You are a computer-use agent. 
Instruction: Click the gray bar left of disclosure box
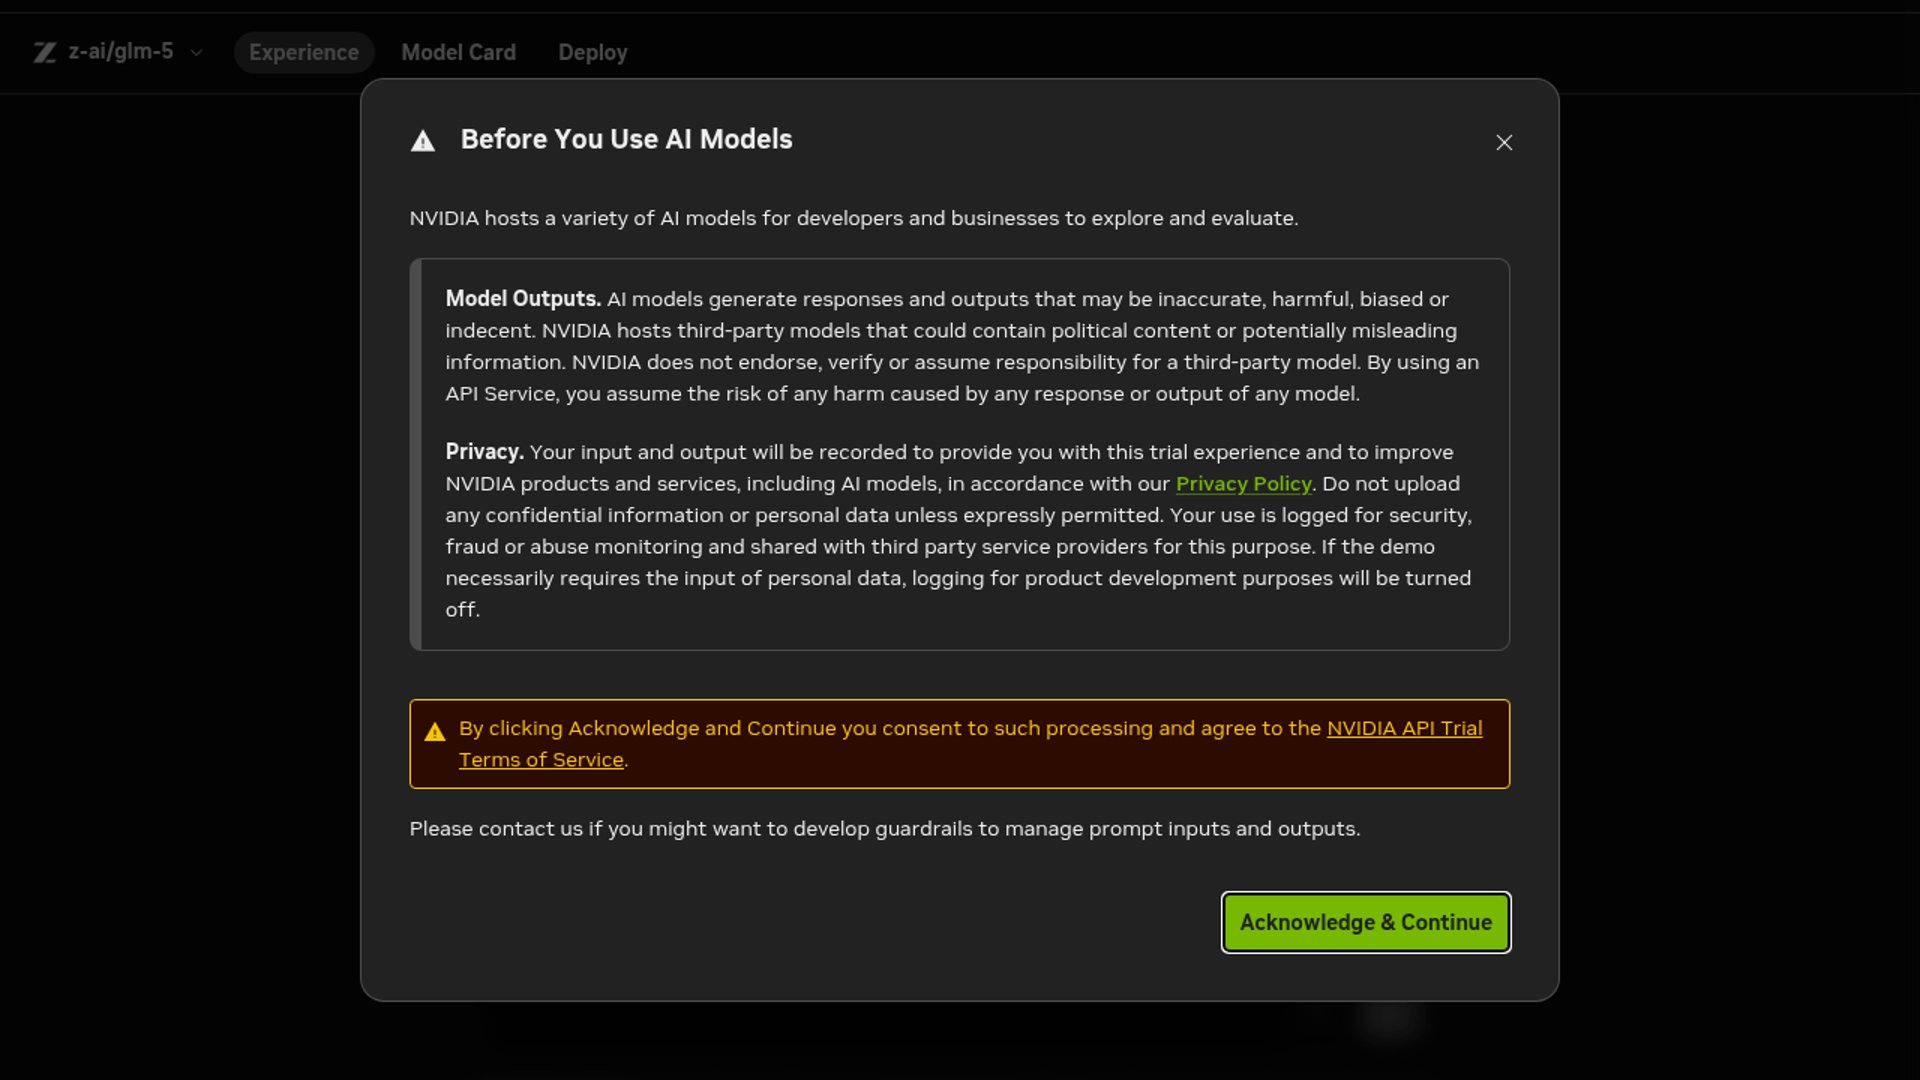(x=416, y=455)
